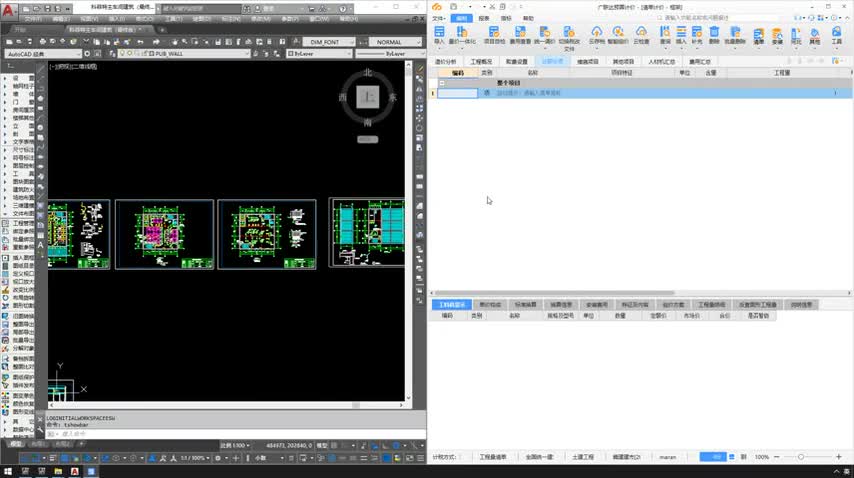Click AutoCAD application logo button

[8, 10]
